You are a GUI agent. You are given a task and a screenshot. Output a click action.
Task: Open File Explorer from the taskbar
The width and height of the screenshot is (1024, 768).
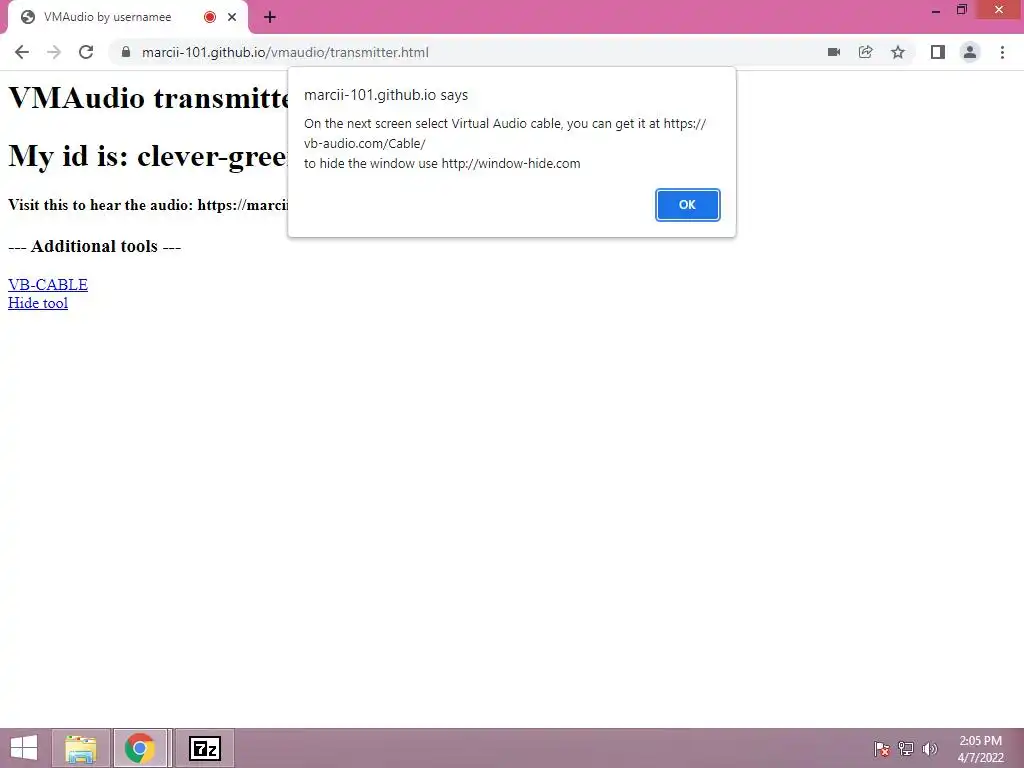click(81, 748)
